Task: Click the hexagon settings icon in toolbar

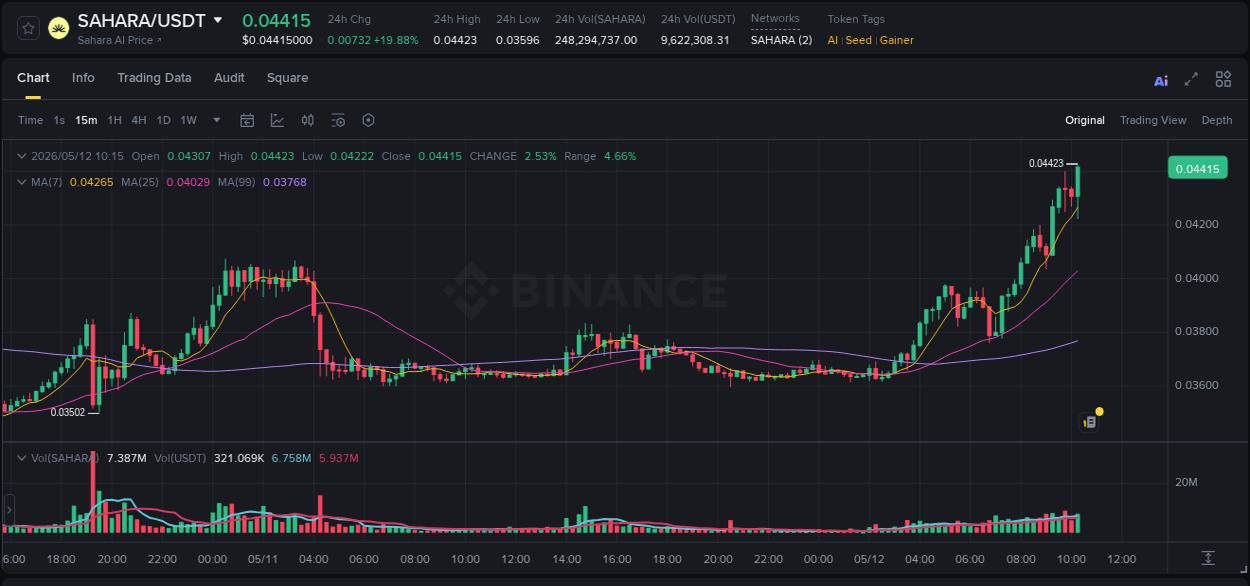Action: 368,120
